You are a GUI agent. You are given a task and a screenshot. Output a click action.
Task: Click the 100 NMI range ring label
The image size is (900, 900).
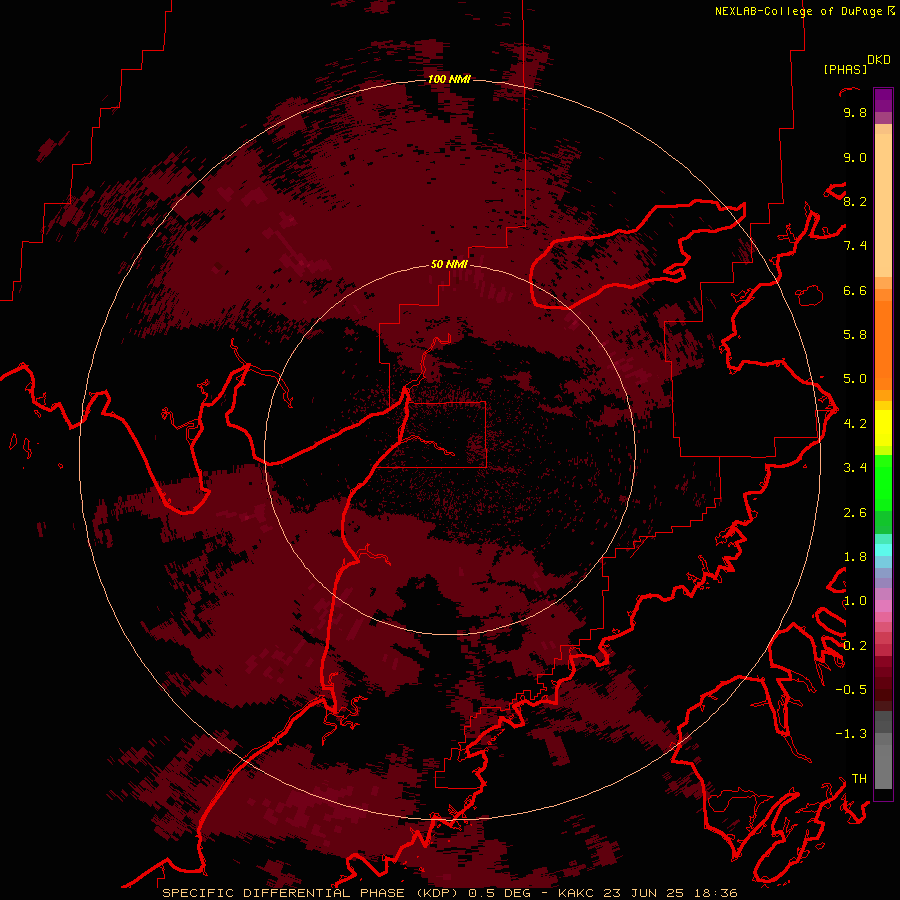pyautogui.click(x=449, y=79)
